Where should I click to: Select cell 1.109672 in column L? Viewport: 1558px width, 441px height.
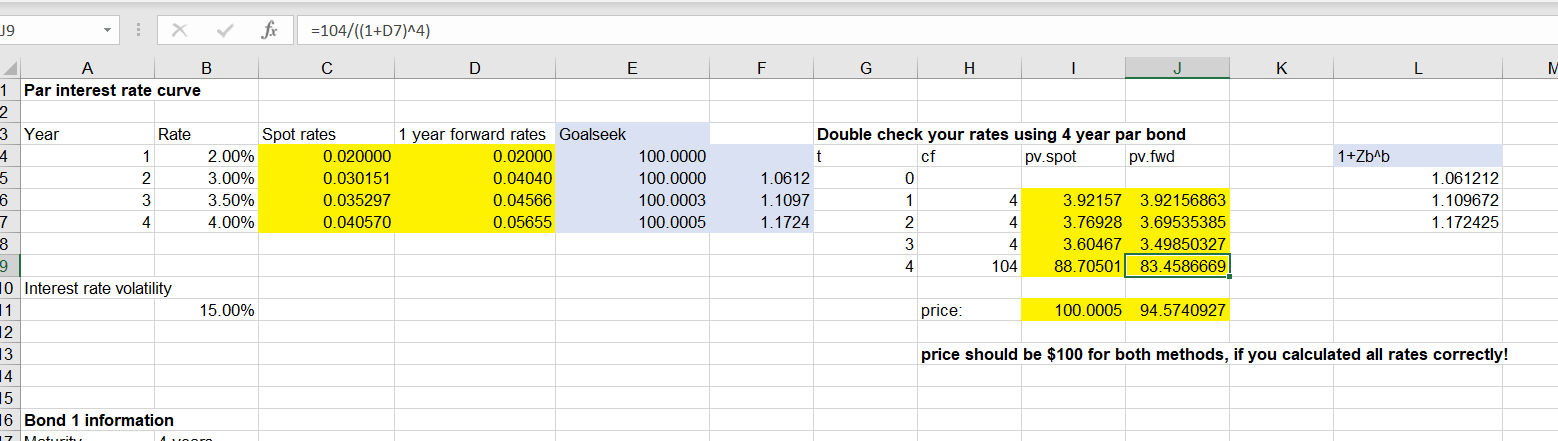[x=1418, y=200]
